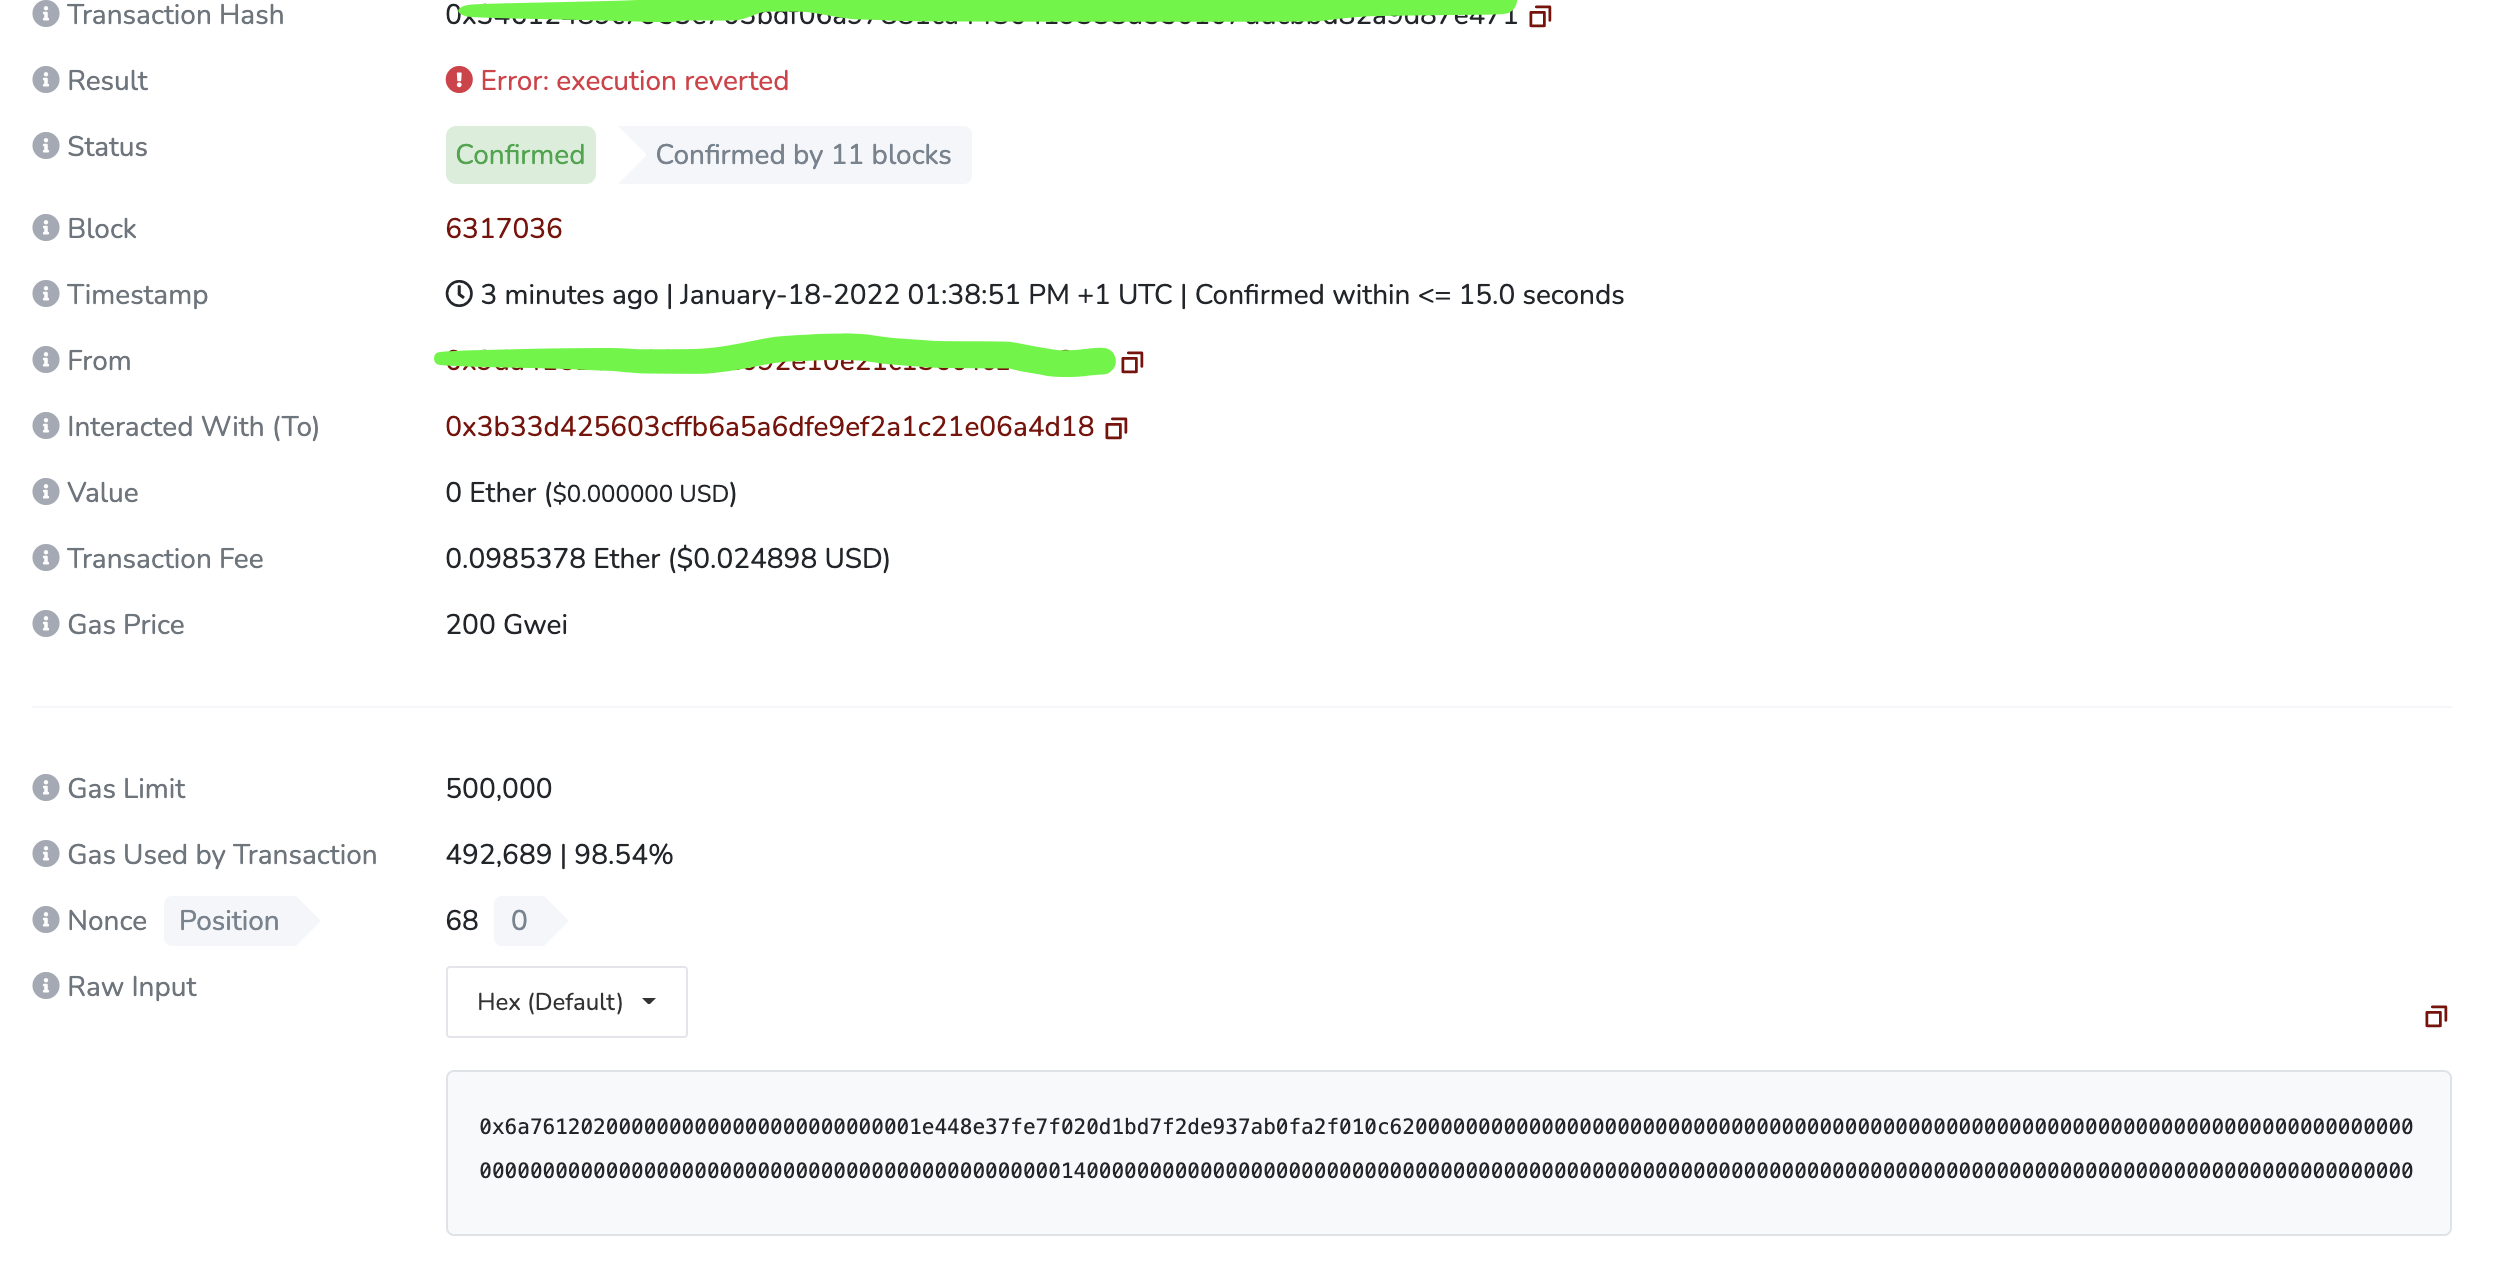Click the Raw Input copy icon
The height and width of the screenshot is (1268, 2506).
[x=2435, y=1016]
